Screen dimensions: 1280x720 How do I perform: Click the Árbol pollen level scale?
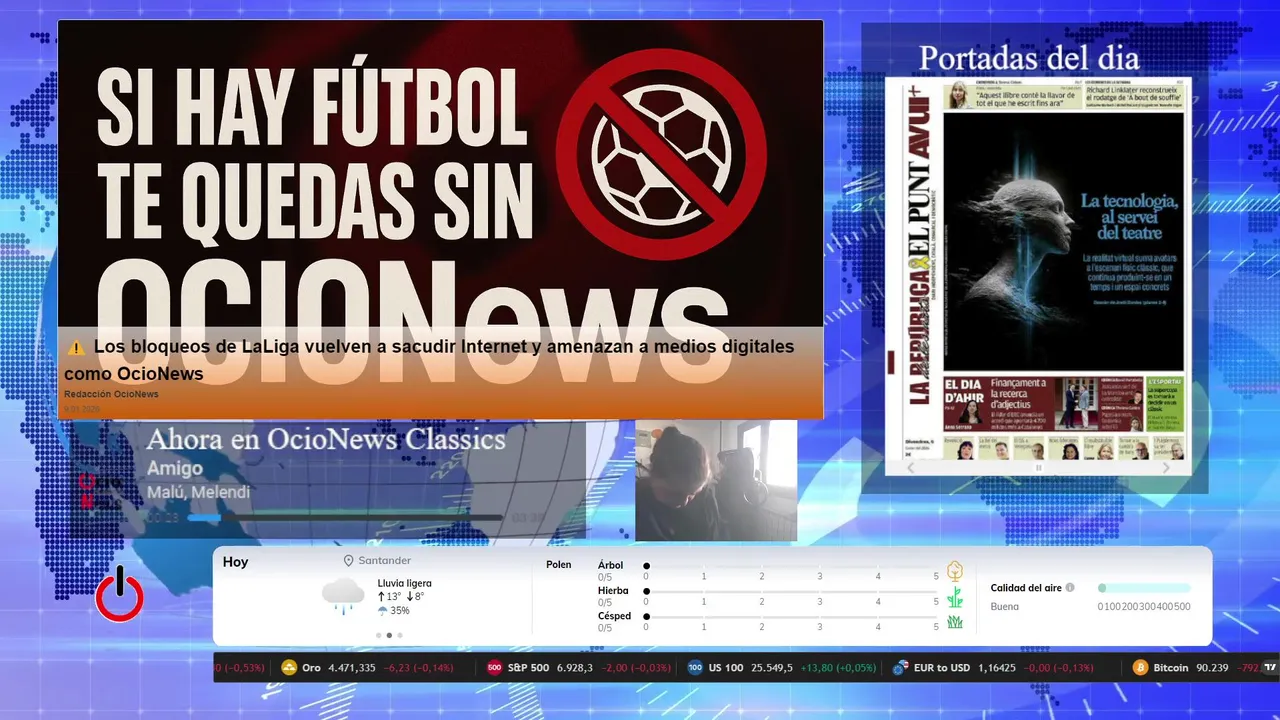click(792, 566)
